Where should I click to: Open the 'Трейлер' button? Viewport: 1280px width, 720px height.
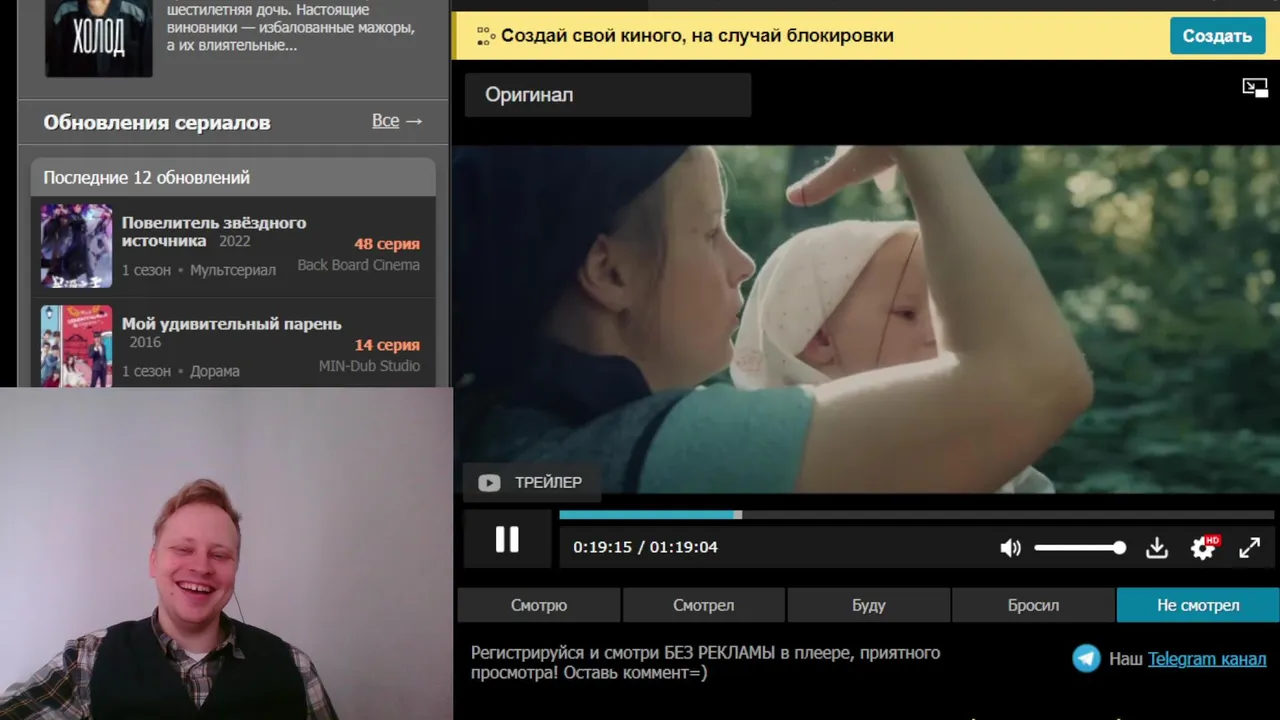531,483
